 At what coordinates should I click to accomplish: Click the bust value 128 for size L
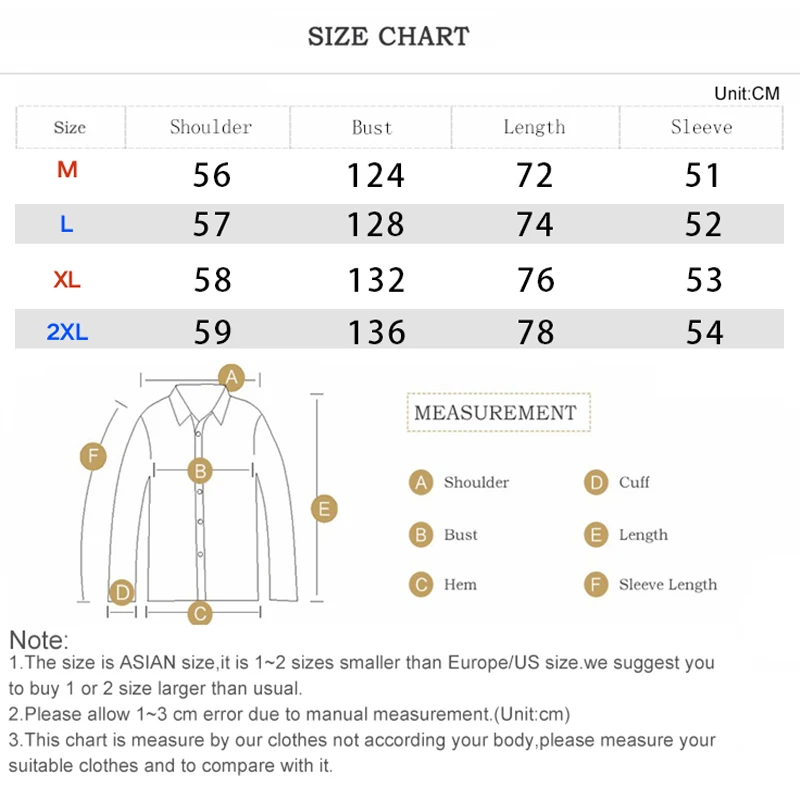click(375, 225)
